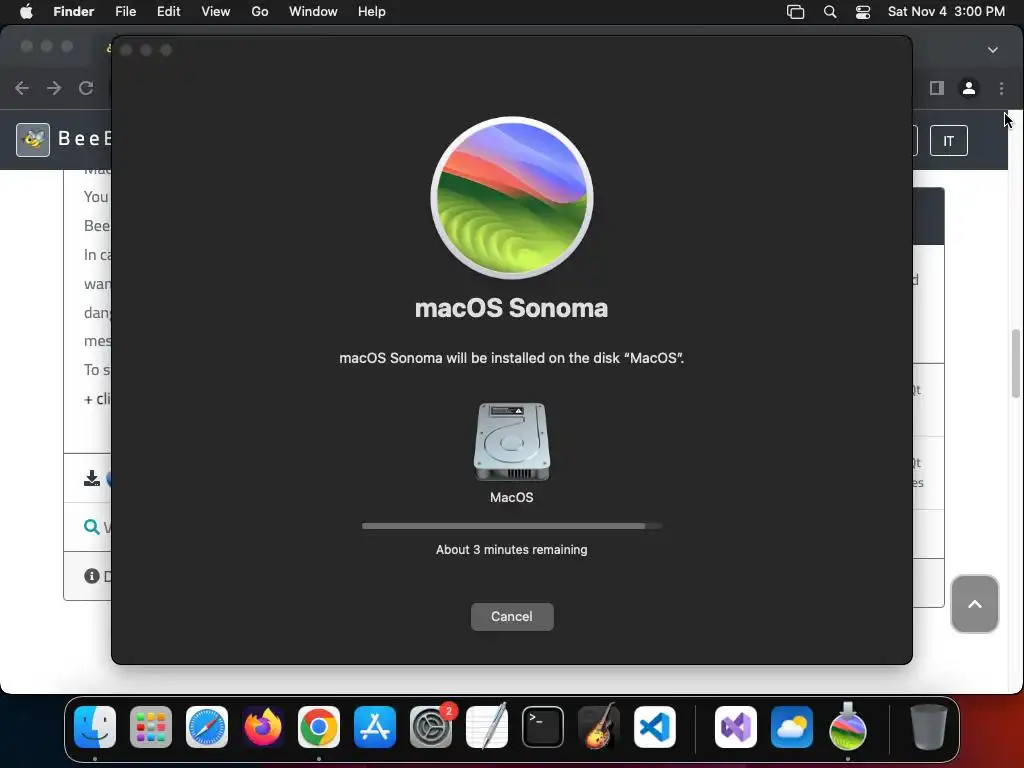This screenshot has width=1024, height=768.
Task: Launch GarageBand from the Dock
Action: [599, 727]
